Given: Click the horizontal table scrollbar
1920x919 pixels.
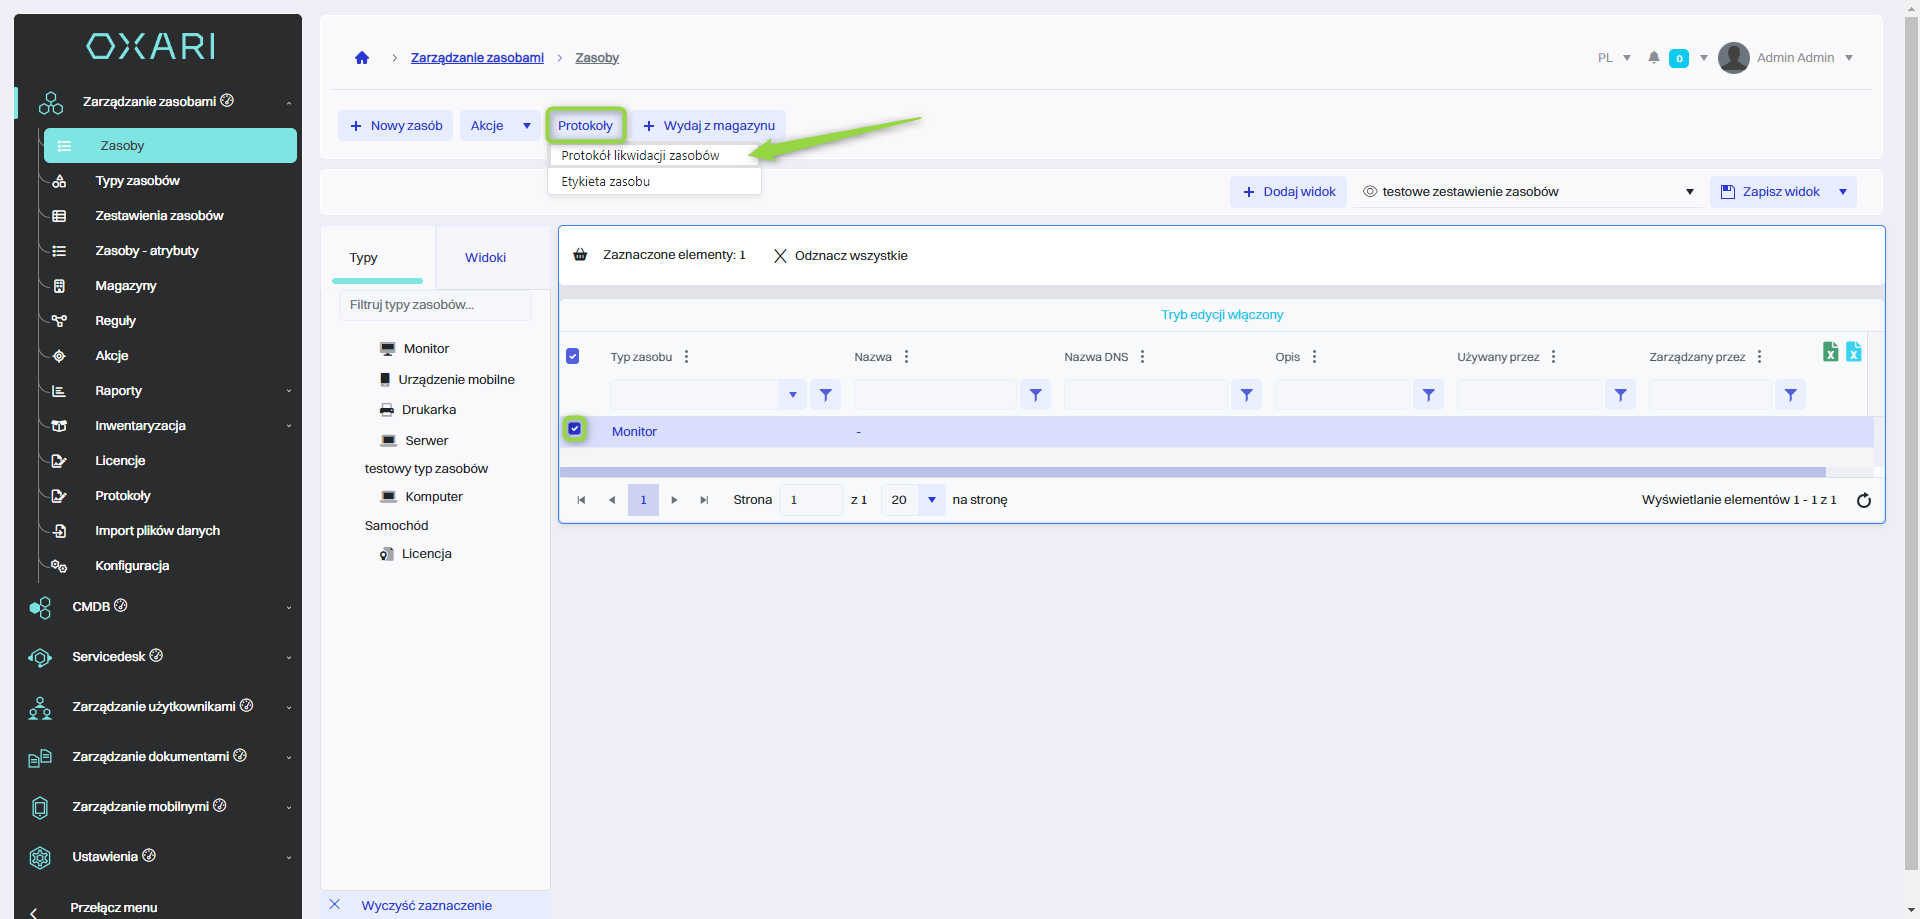Looking at the screenshot, I should (1192, 472).
